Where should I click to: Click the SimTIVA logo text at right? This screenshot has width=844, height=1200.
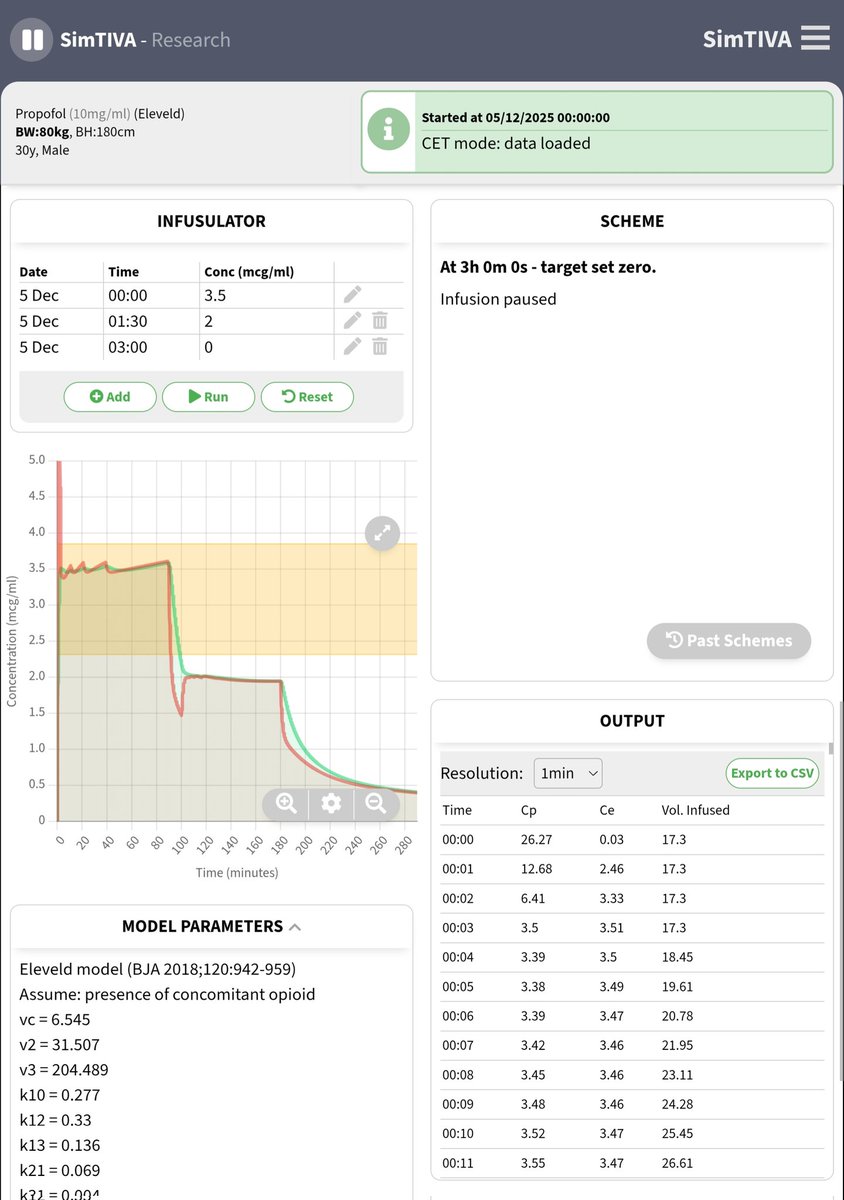point(747,39)
